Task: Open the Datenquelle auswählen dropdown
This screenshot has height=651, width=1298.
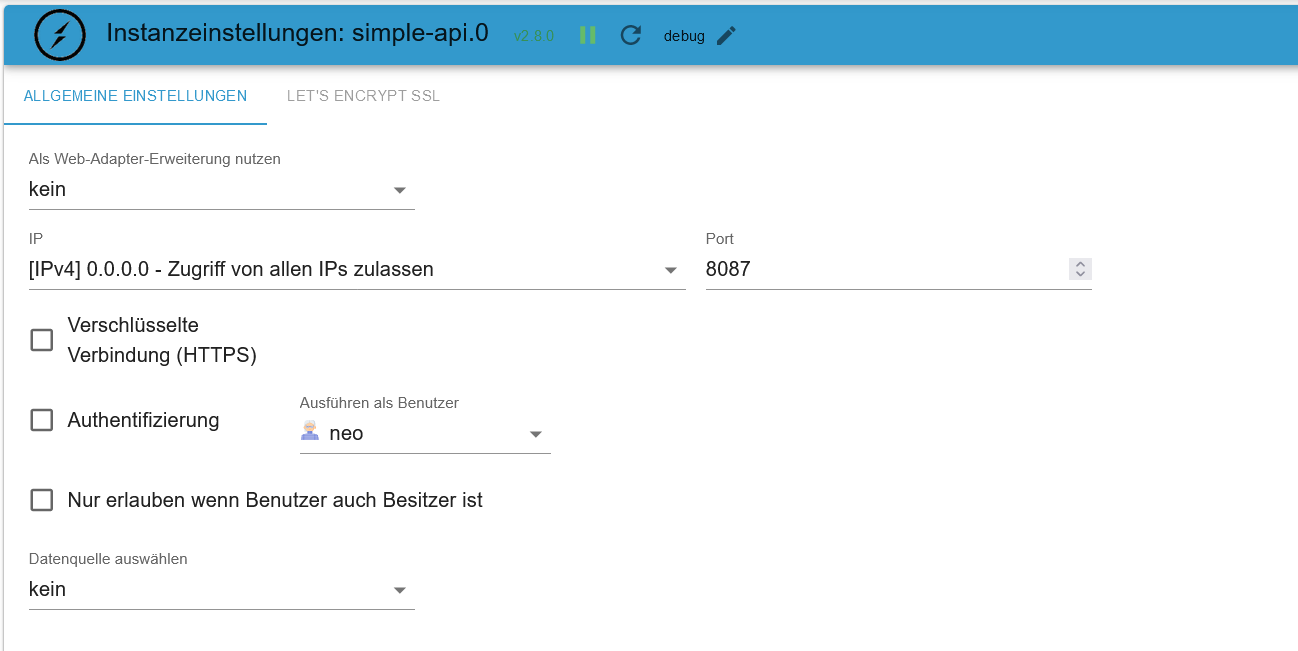Action: pos(221,589)
